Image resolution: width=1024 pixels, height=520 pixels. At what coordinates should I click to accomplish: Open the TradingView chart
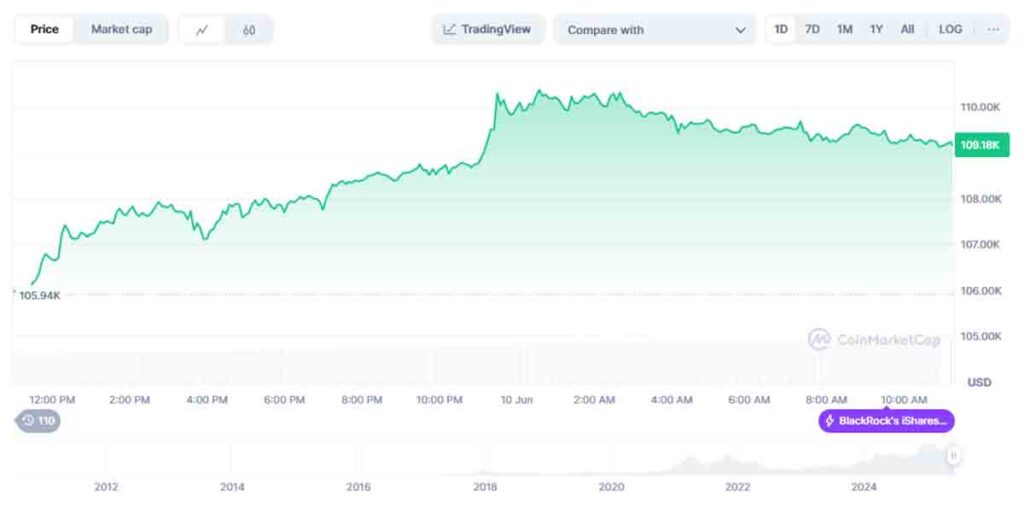pos(488,29)
